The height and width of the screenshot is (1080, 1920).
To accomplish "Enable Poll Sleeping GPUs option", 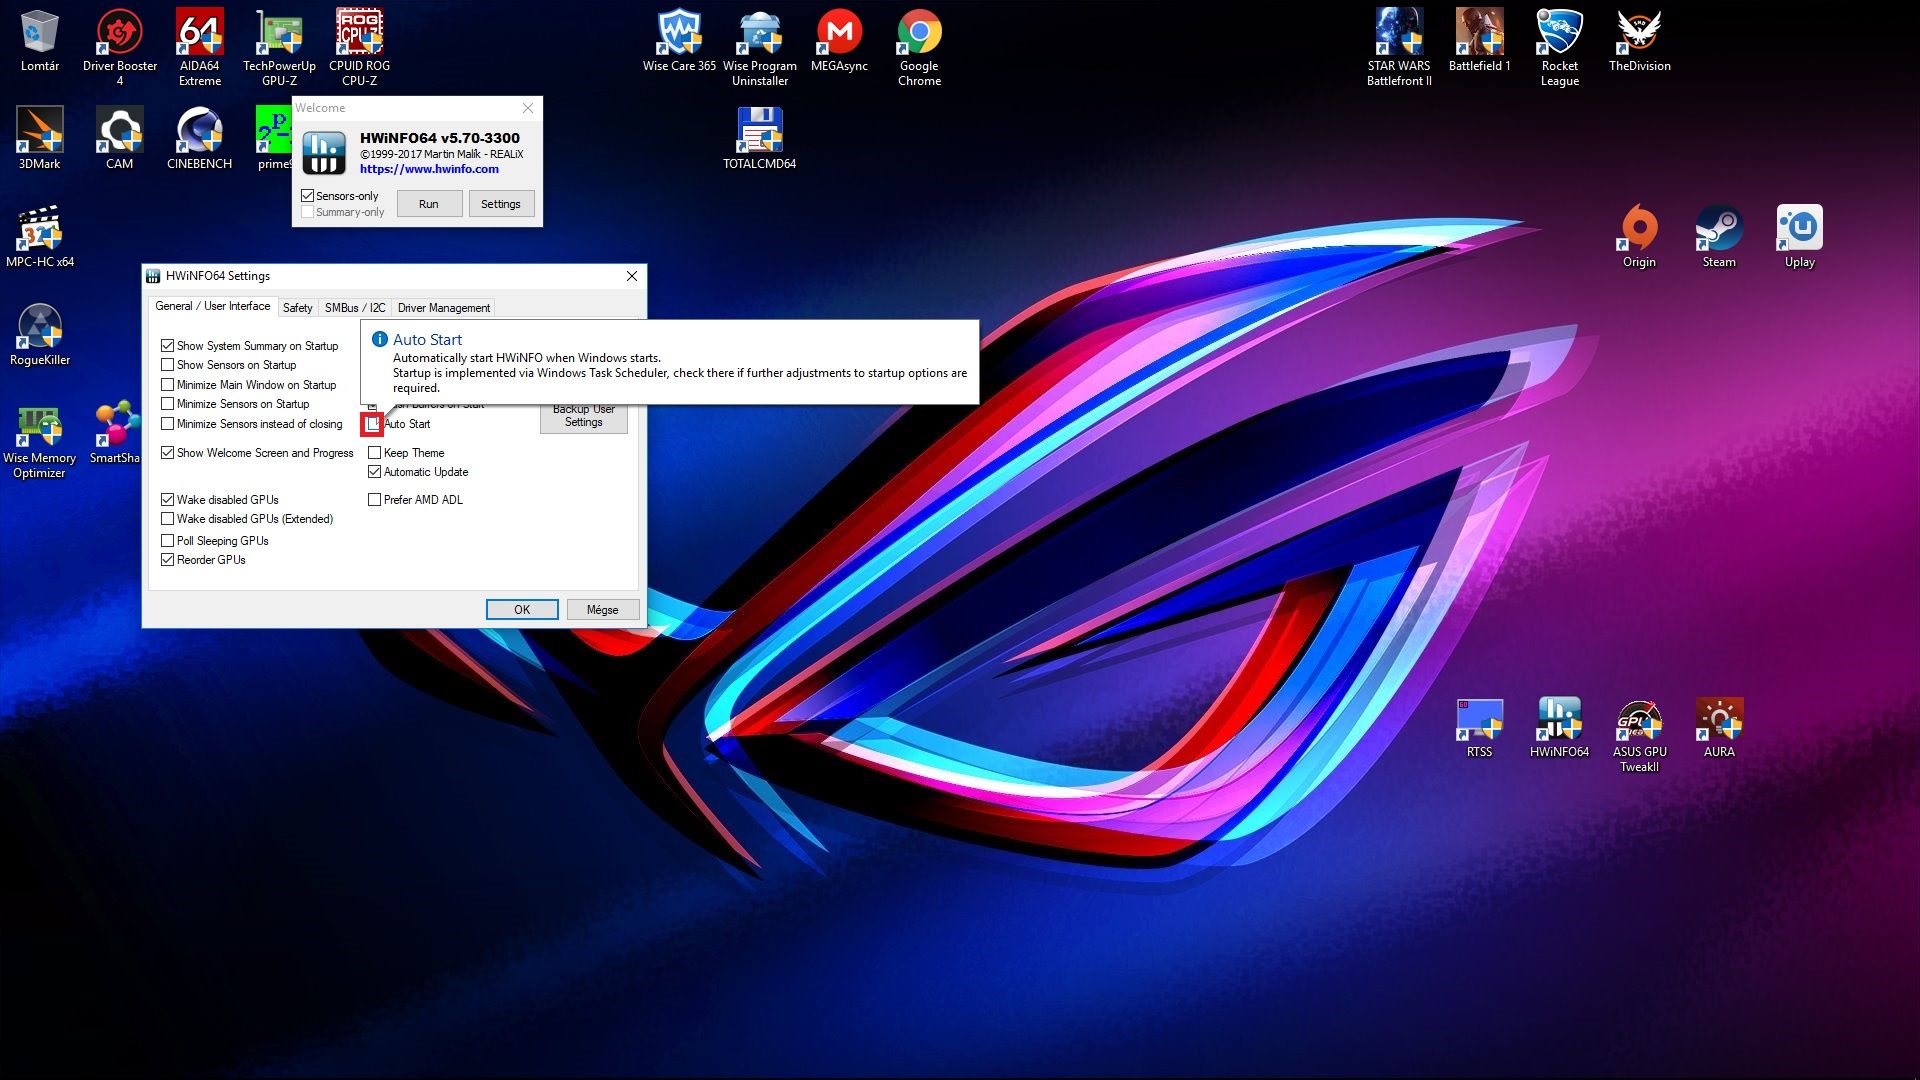I will tap(168, 541).
